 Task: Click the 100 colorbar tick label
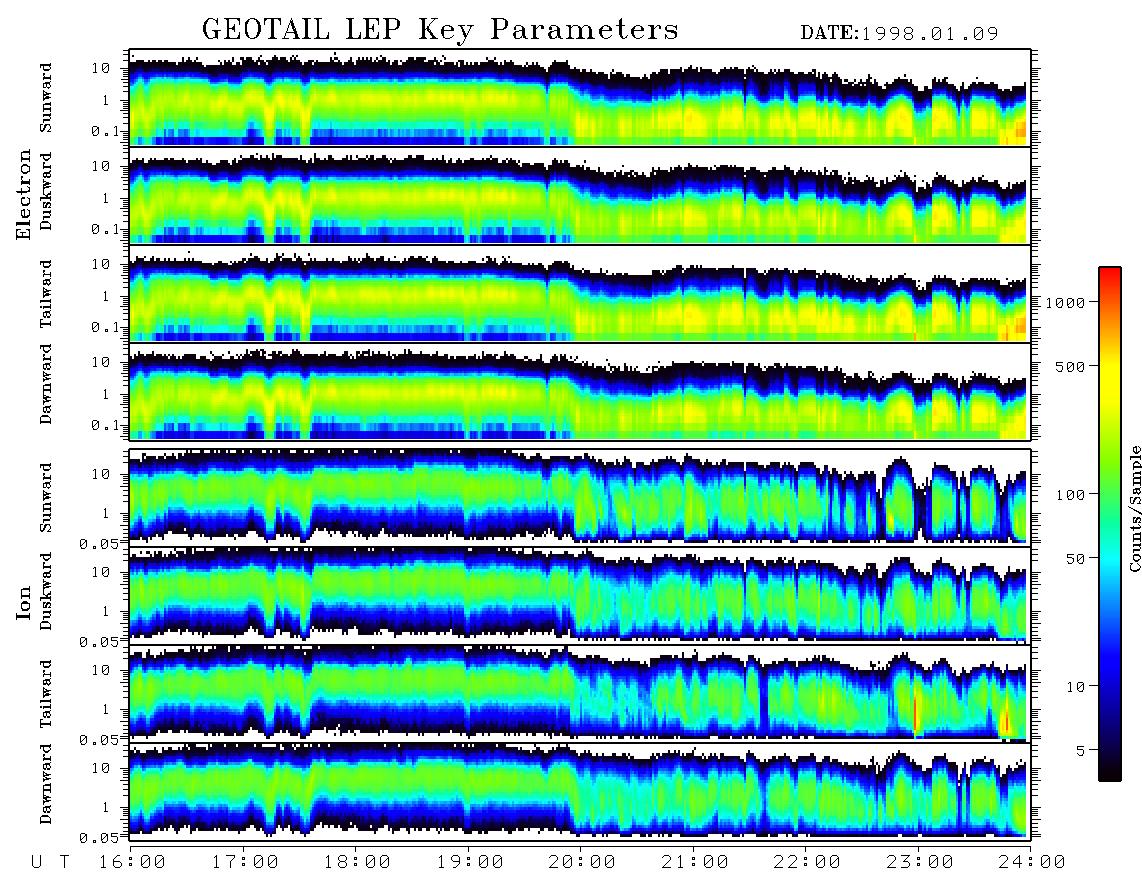coord(1070,495)
